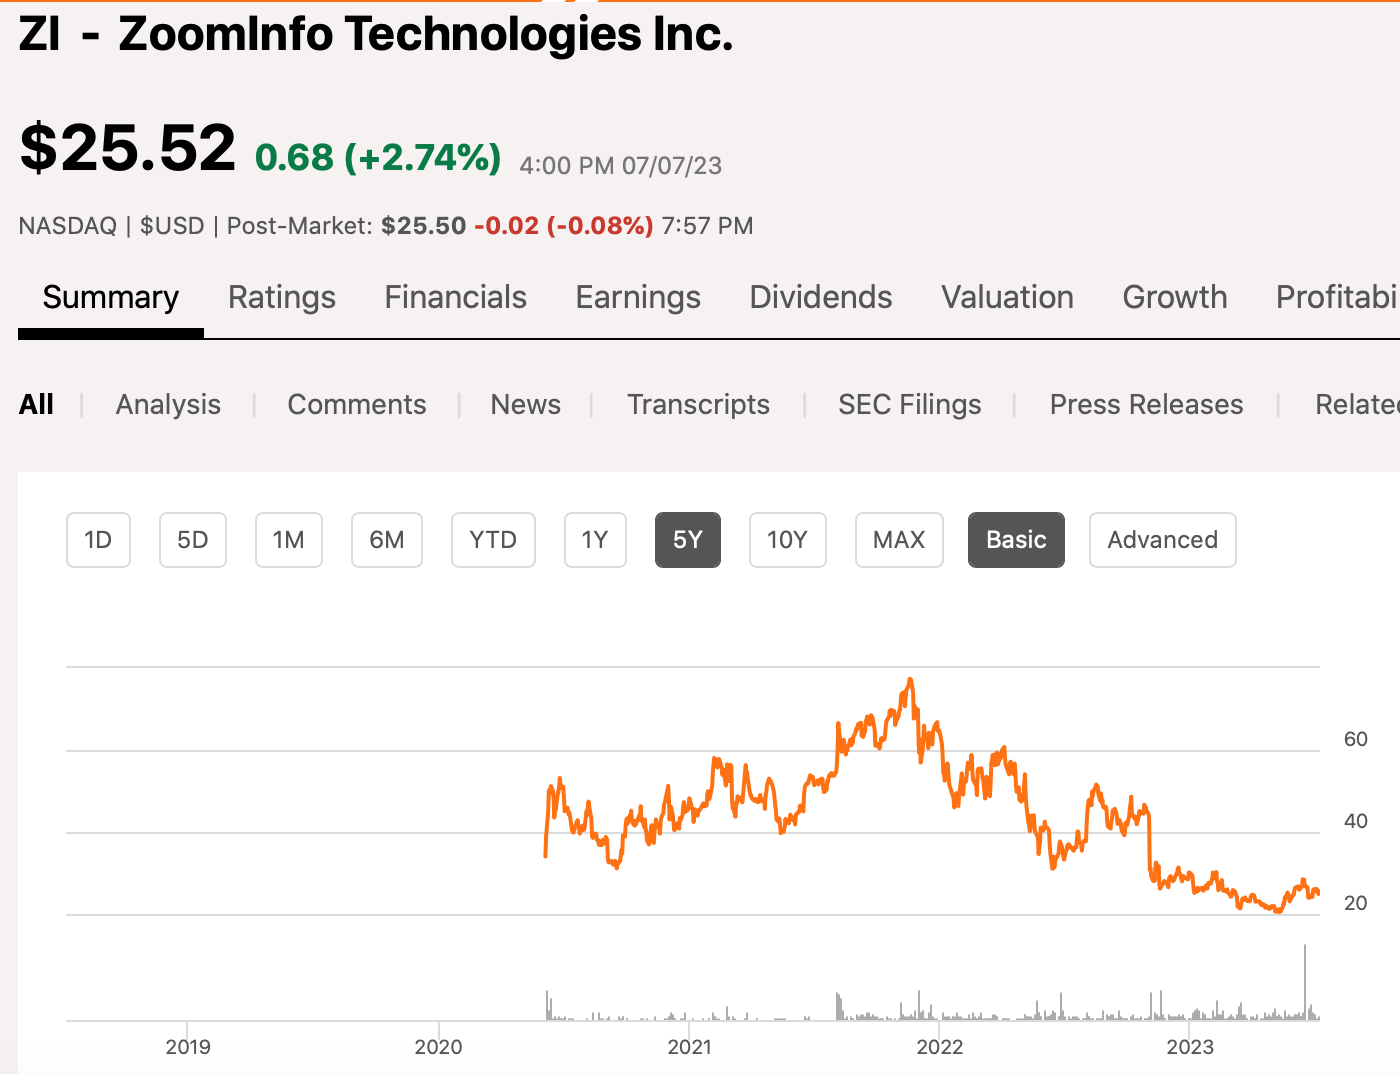Select the 5D chart range
This screenshot has height=1074, width=1400.
193,540
